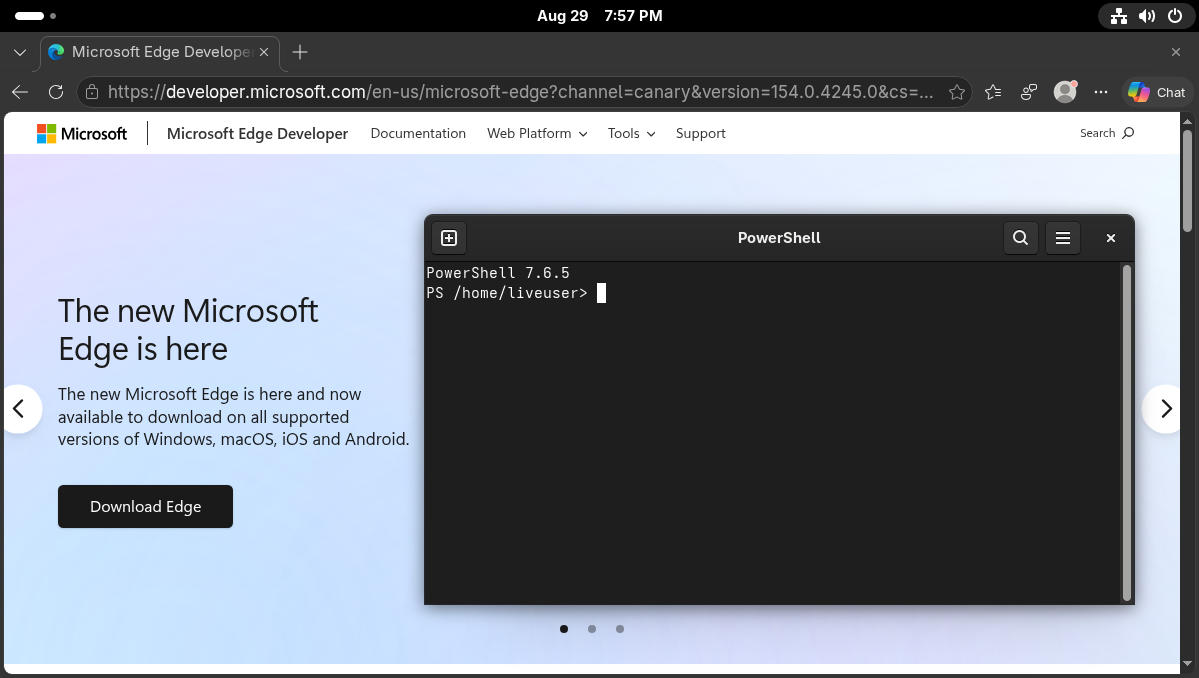1199x678 pixels.
Task: Open system menu via network icon
Action: point(1119,16)
